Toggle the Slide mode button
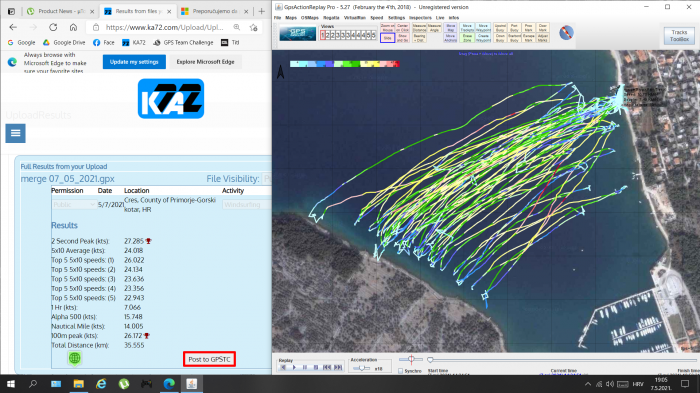The image size is (700, 393). 388,38
